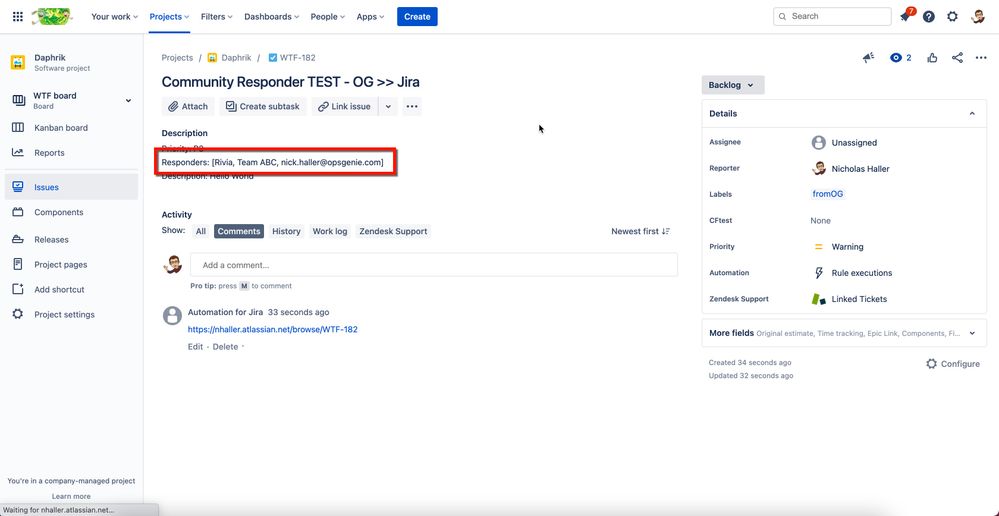Image resolution: width=999 pixels, height=516 pixels.
Task: Open the settings gear in top bar
Action: [x=952, y=17]
